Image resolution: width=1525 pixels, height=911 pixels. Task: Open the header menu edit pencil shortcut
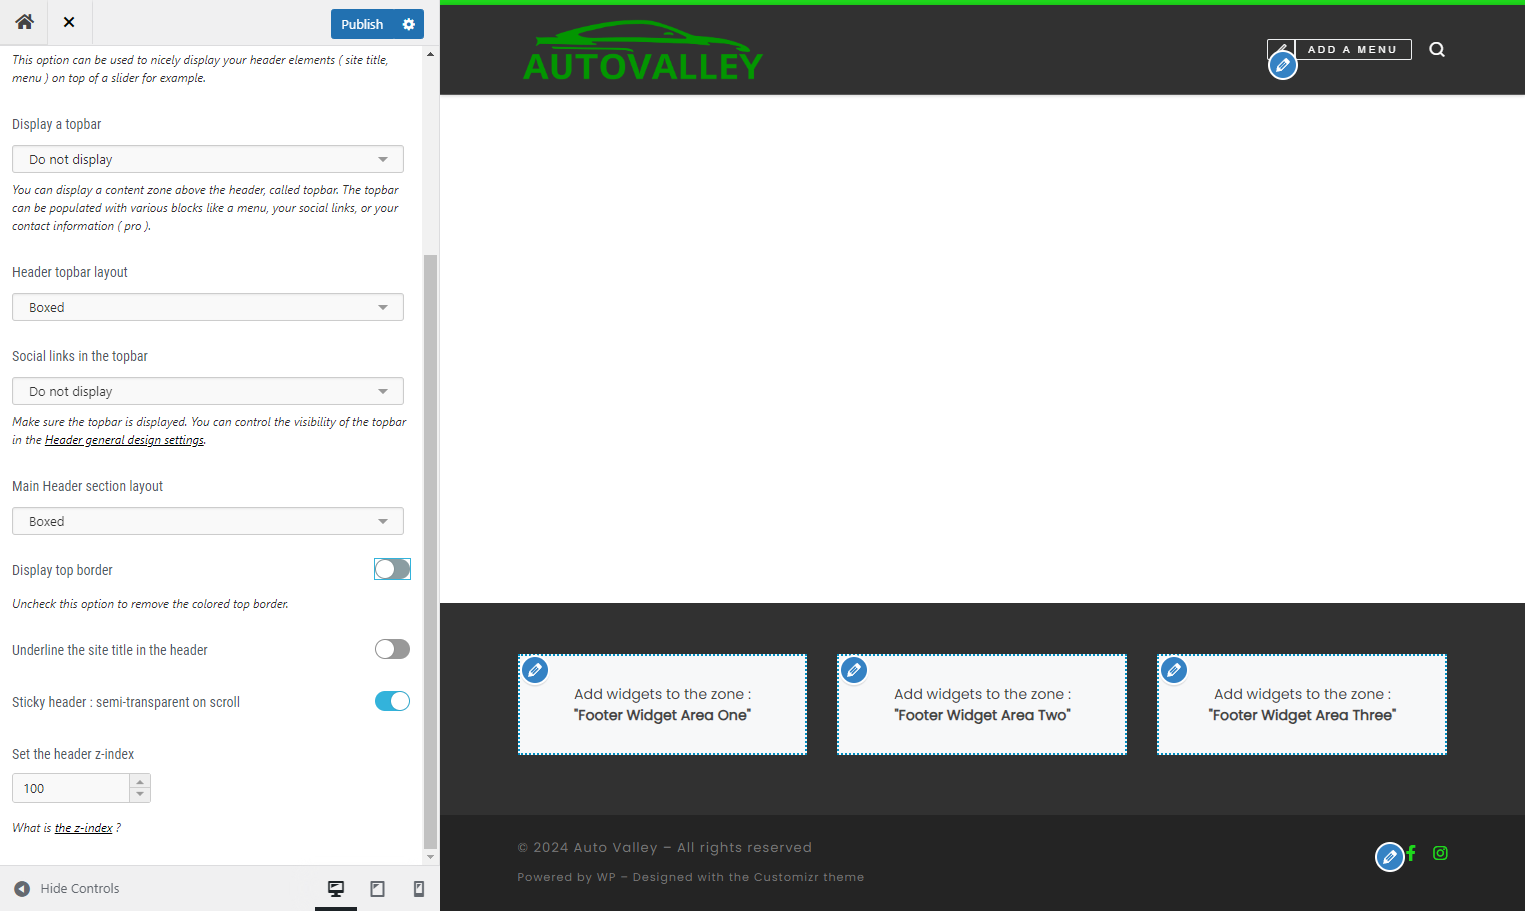coord(1283,66)
